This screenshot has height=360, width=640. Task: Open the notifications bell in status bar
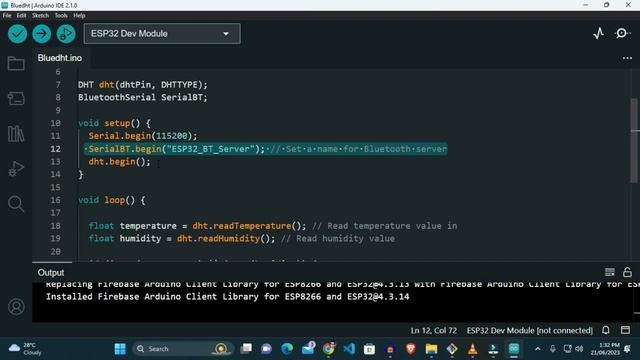pyautogui.click(x=606, y=330)
